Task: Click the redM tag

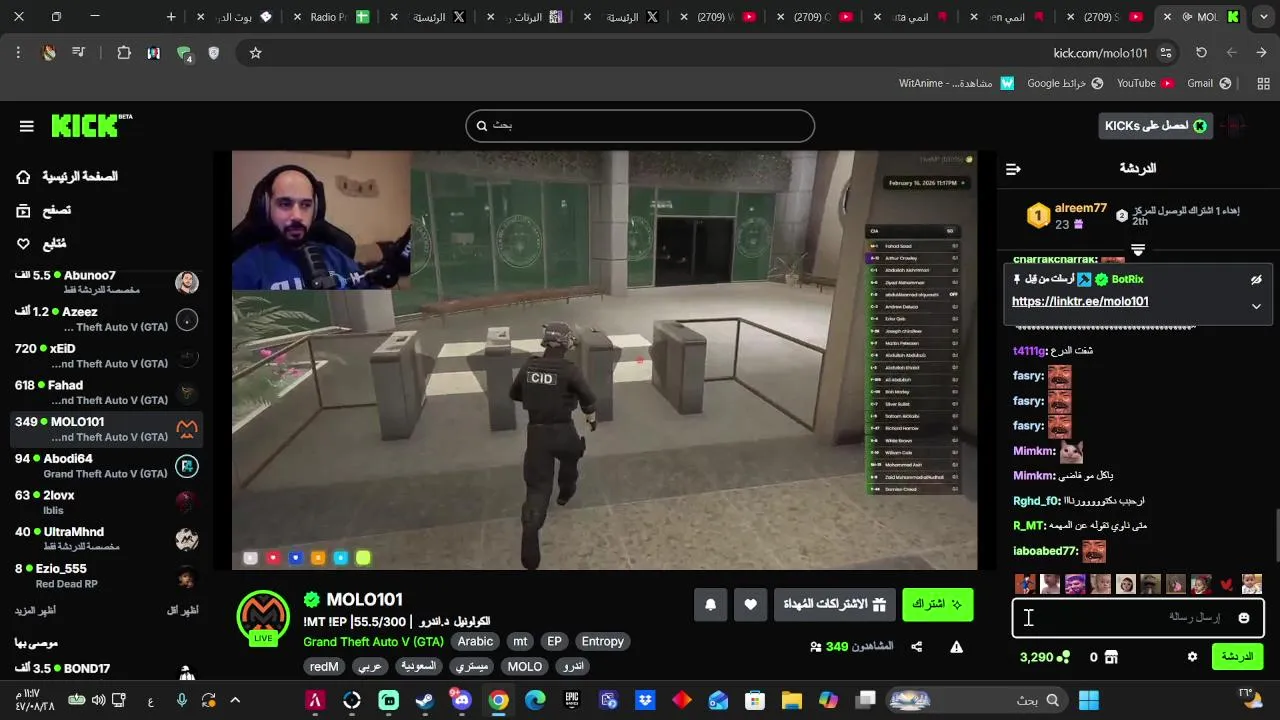Action: point(324,667)
